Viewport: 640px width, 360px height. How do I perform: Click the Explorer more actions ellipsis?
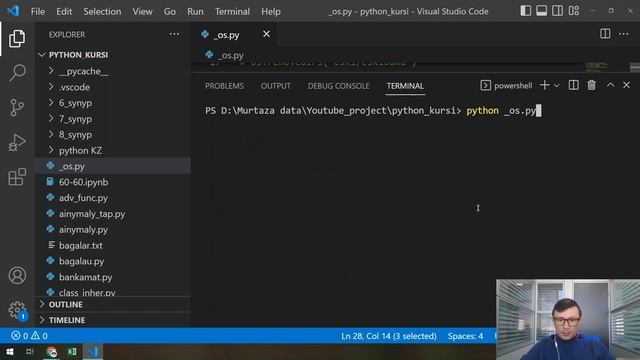pyautogui.click(x=174, y=34)
